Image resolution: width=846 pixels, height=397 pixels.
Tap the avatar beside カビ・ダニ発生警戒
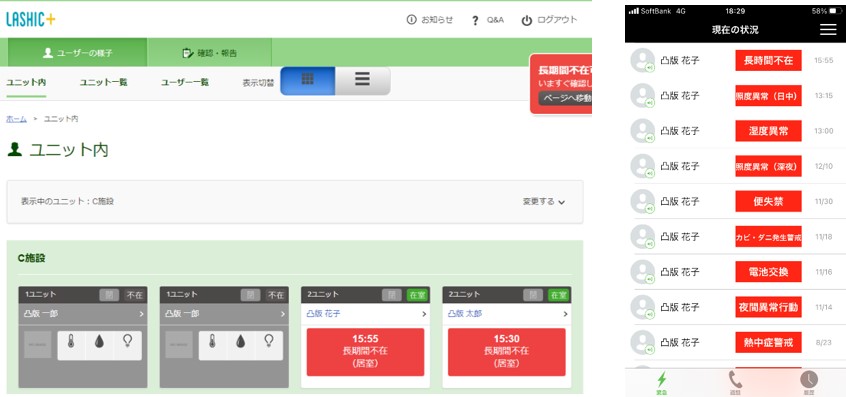643,237
